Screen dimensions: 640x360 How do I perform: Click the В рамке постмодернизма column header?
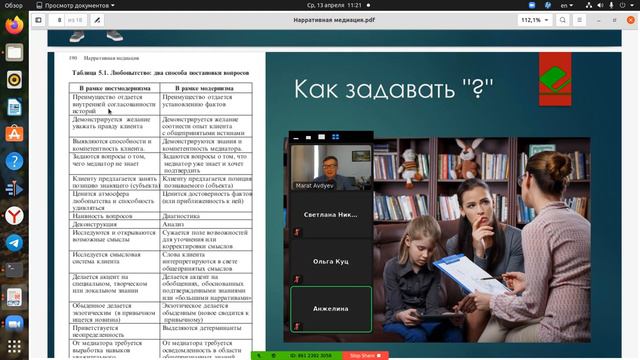pos(115,88)
